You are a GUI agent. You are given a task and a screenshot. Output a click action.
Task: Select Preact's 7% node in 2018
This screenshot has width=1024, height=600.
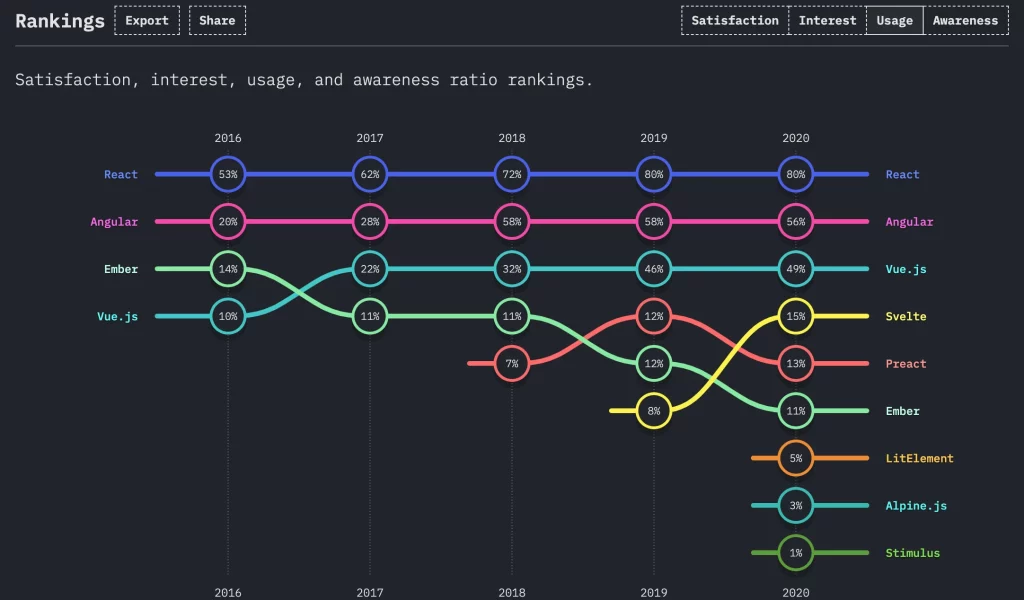512,363
